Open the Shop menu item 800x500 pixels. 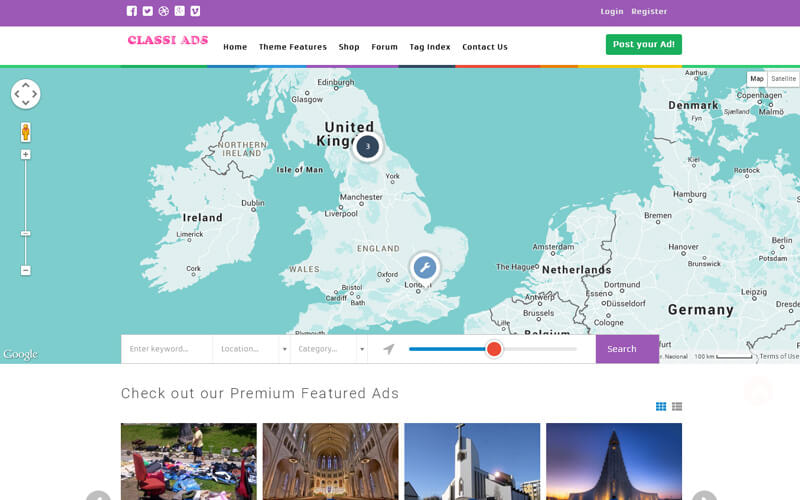pyautogui.click(x=349, y=47)
